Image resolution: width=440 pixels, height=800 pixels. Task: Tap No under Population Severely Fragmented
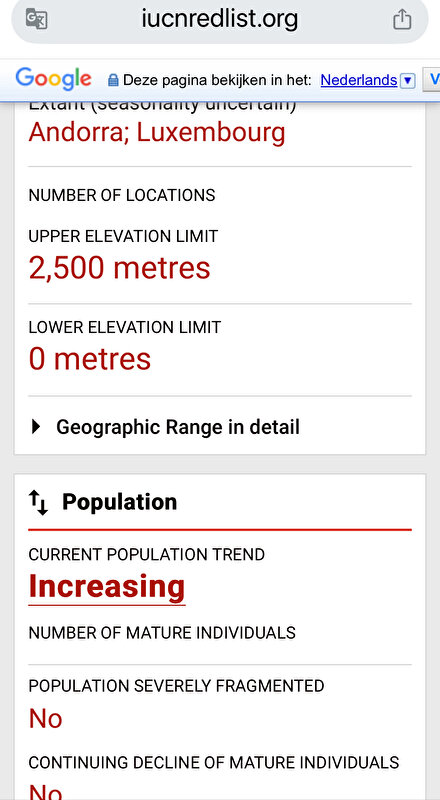(x=45, y=718)
